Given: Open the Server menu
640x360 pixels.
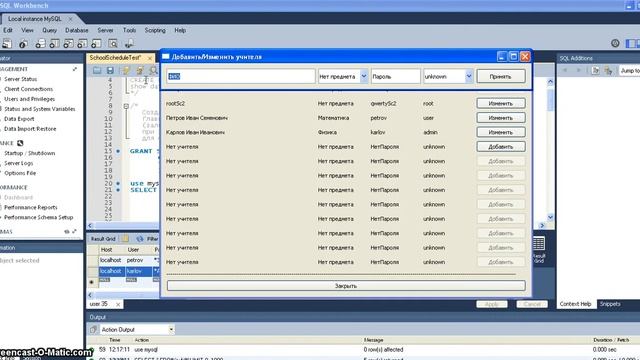Looking at the screenshot, I should [105, 30].
